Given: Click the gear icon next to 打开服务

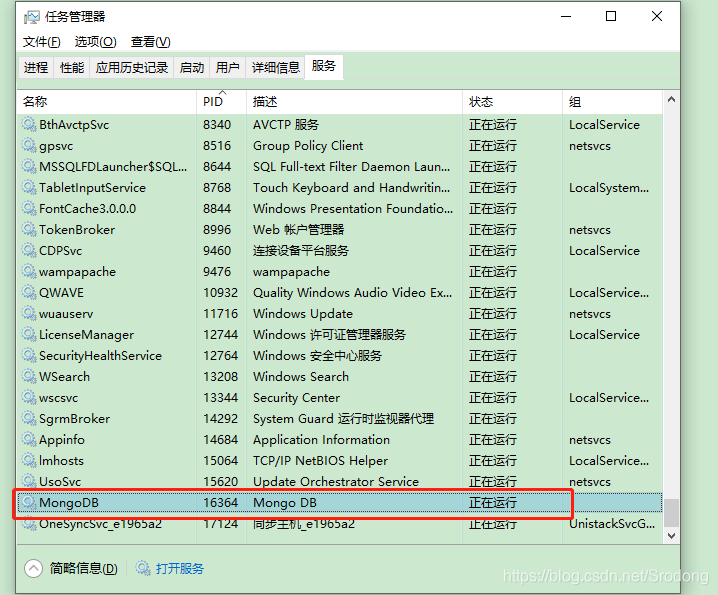Looking at the screenshot, I should coord(142,568).
